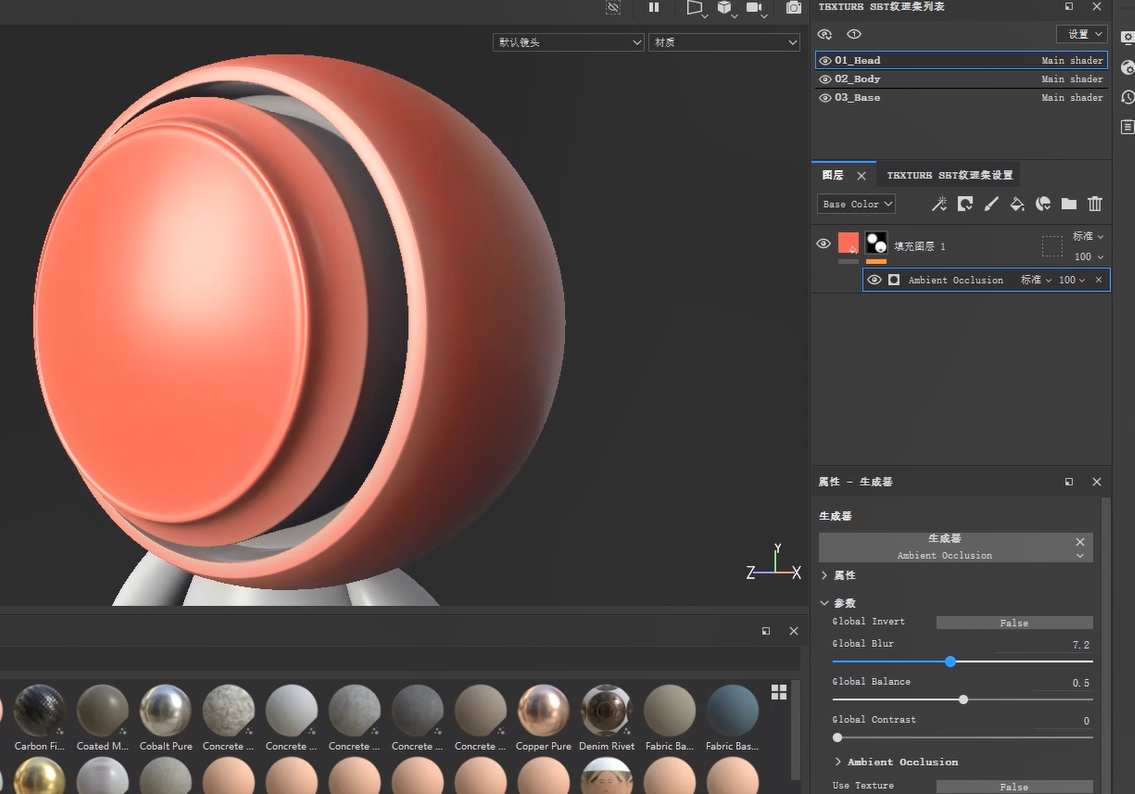Click the Global Contrast slider handle
This screenshot has width=1135, height=794.
(x=837, y=738)
